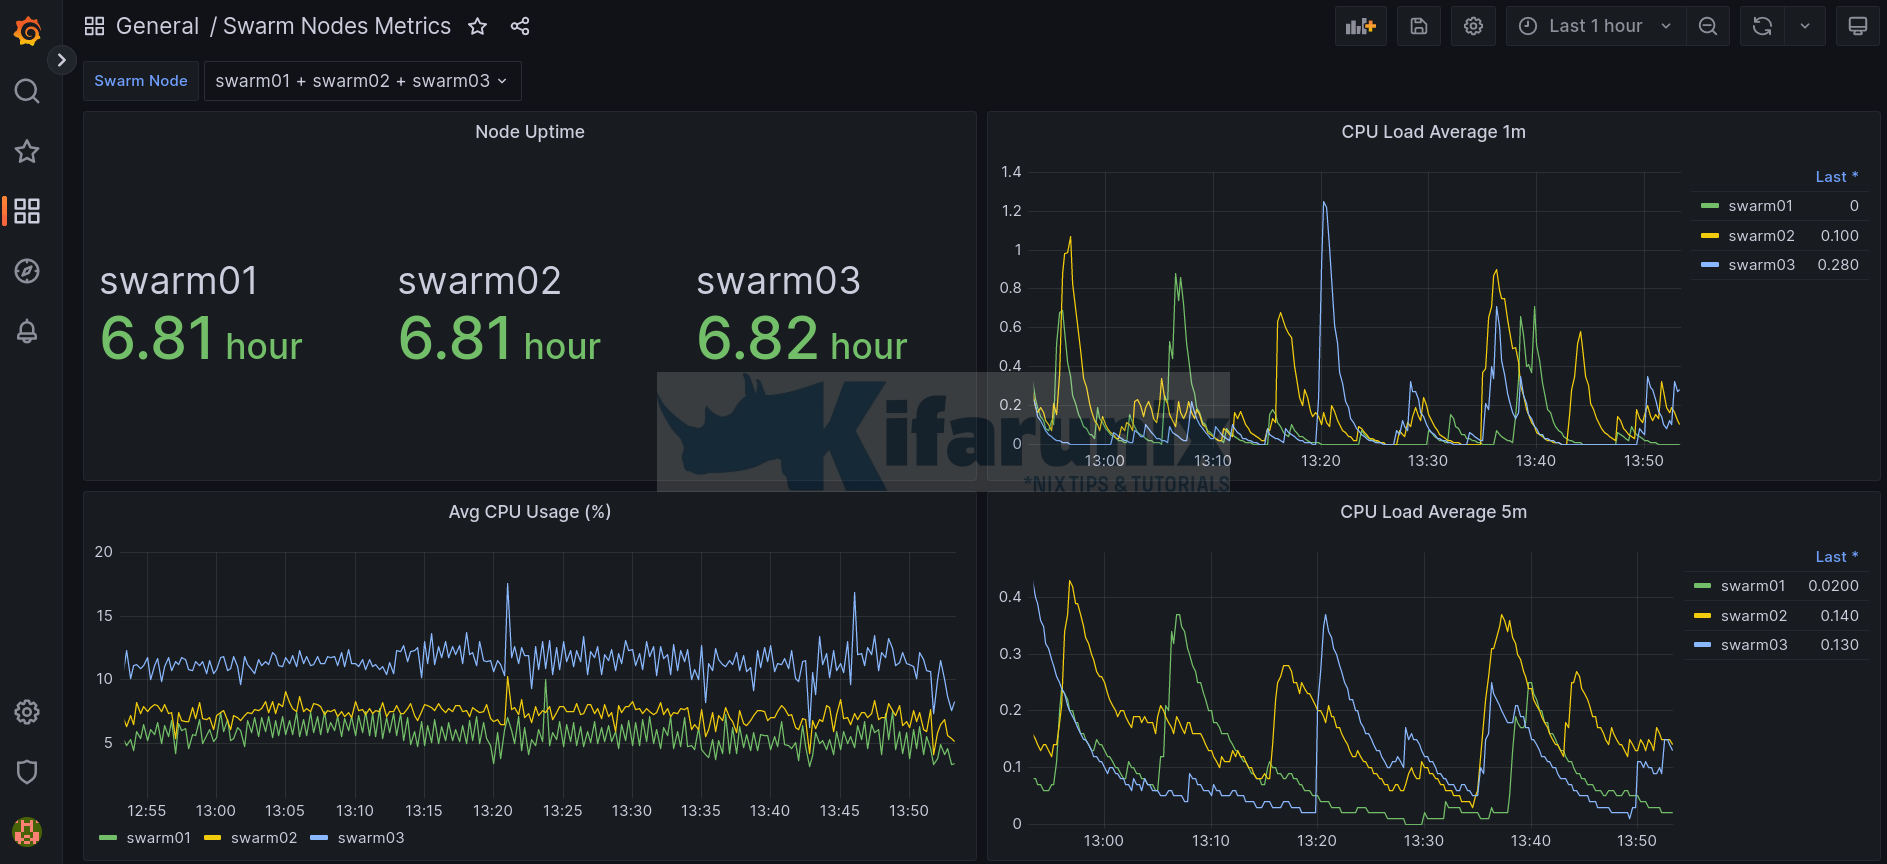Click swarm02 yellow color swatch in CPU Load 5m
The width and height of the screenshot is (1887, 864).
pyautogui.click(x=1702, y=616)
